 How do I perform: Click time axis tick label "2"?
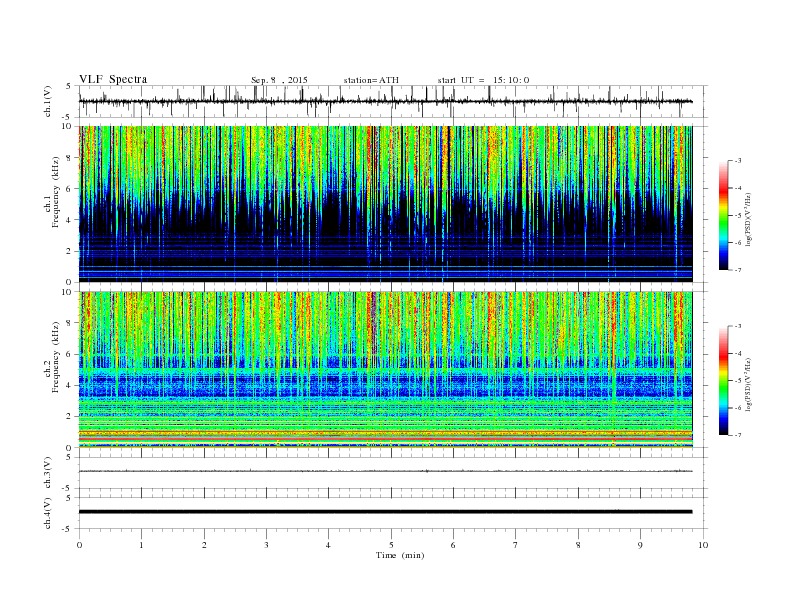tap(204, 545)
